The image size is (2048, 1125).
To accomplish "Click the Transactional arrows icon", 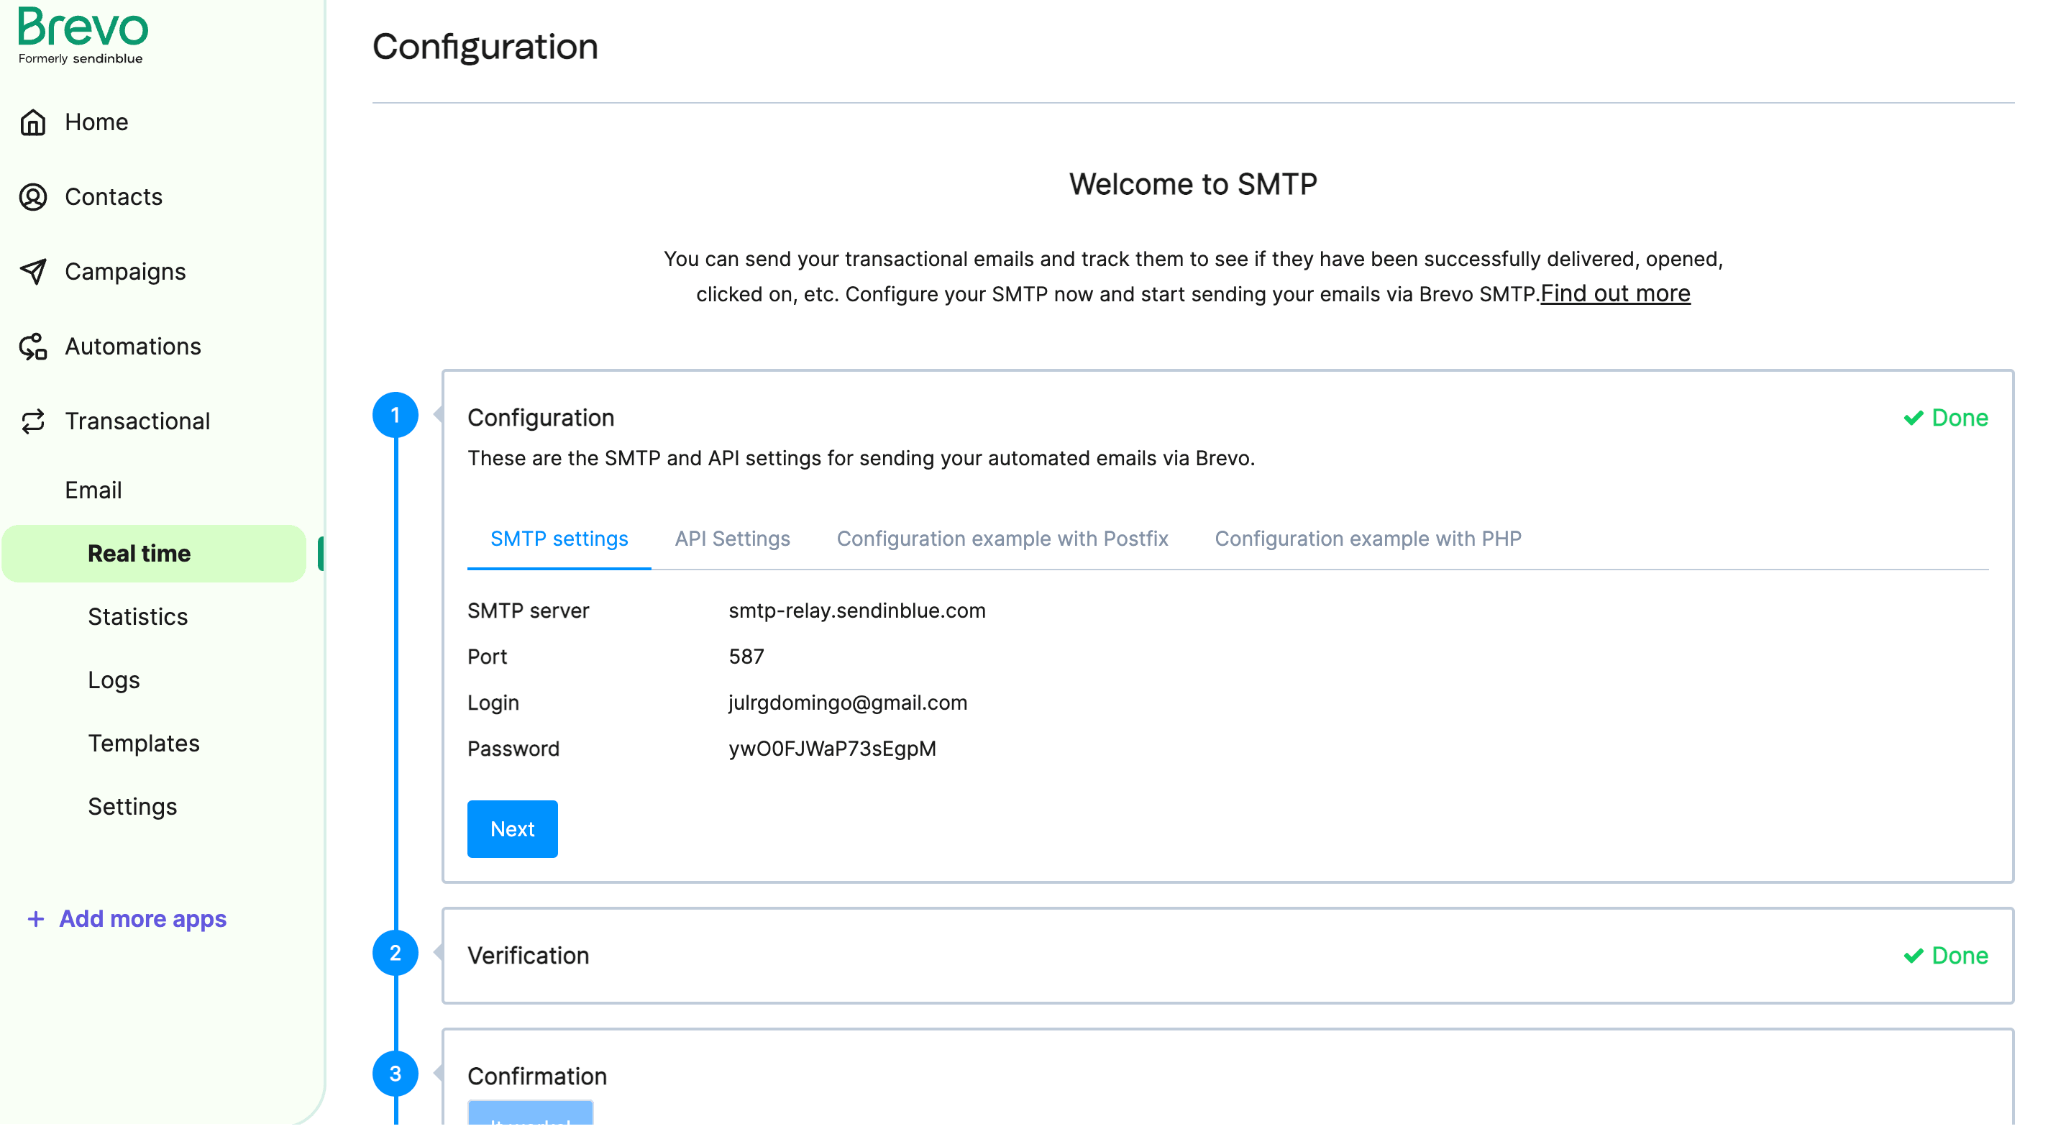I will (x=33, y=421).
